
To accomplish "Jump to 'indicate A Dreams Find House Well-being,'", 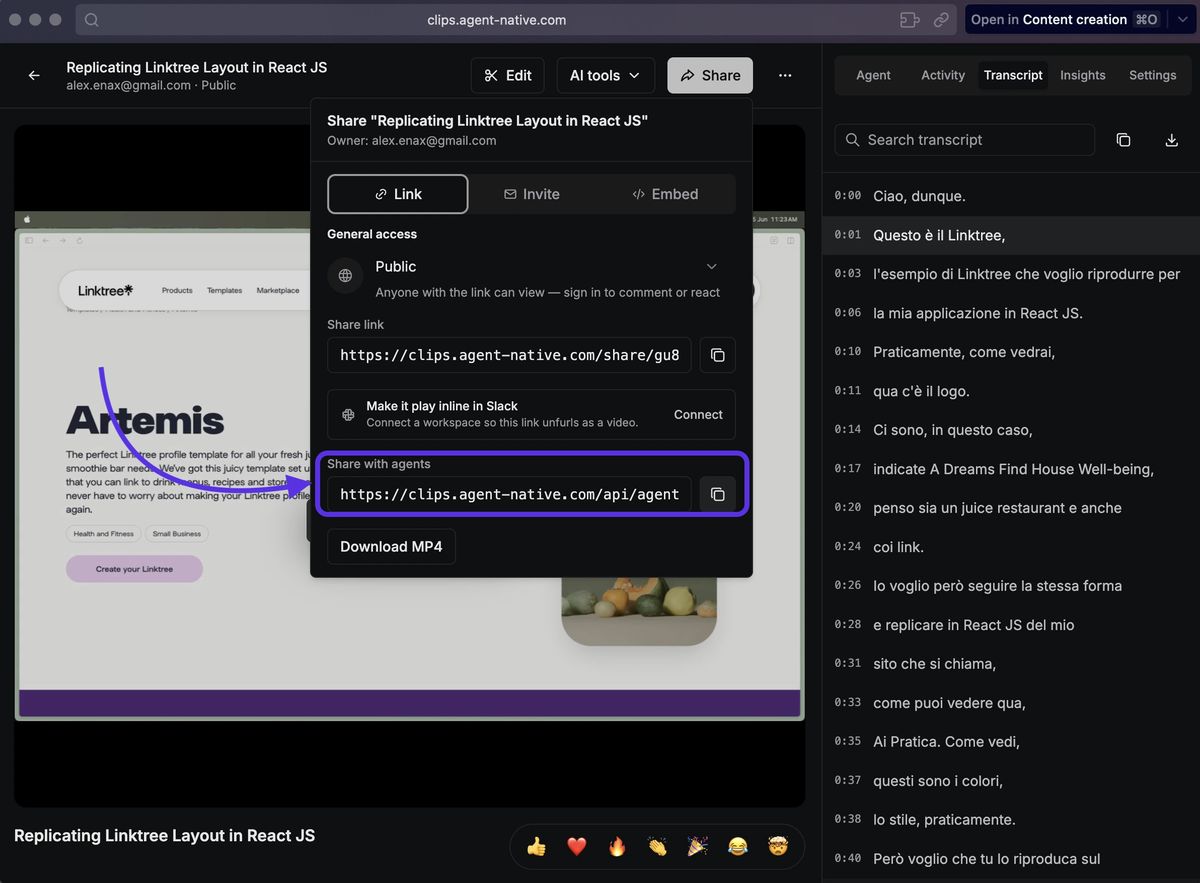I will pyautogui.click(x=1011, y=469).
